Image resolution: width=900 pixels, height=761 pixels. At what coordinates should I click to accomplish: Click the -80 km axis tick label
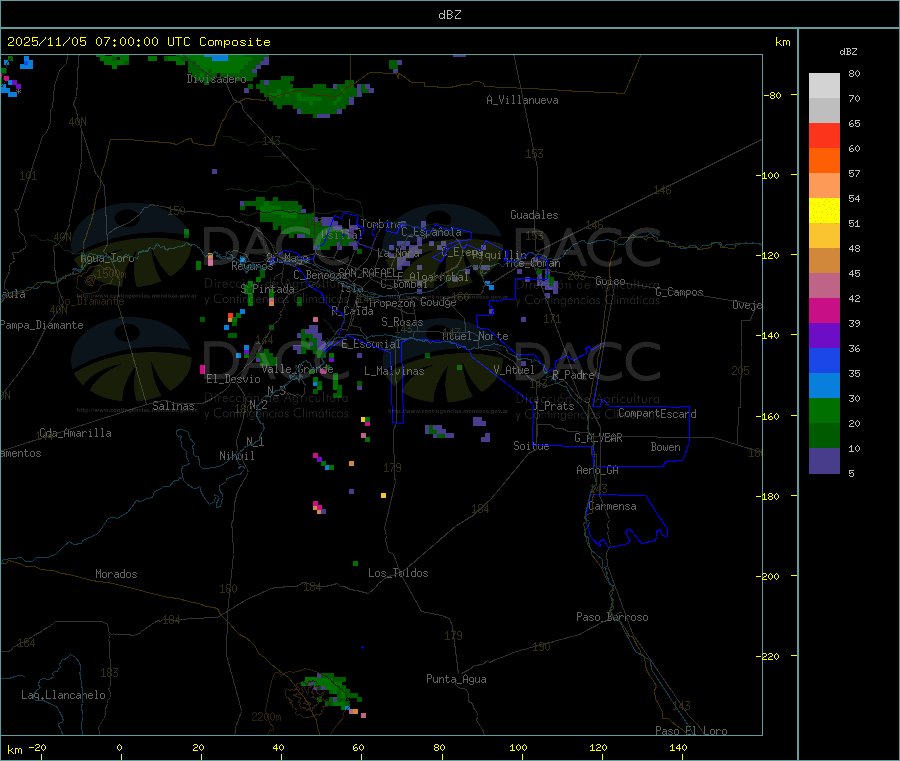pos(773,95)
